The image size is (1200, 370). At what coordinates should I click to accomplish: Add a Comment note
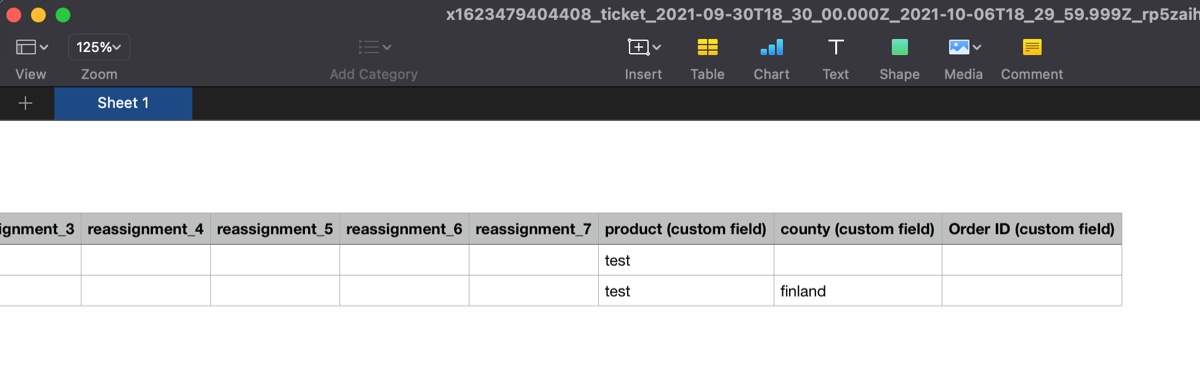[1032, 47]
